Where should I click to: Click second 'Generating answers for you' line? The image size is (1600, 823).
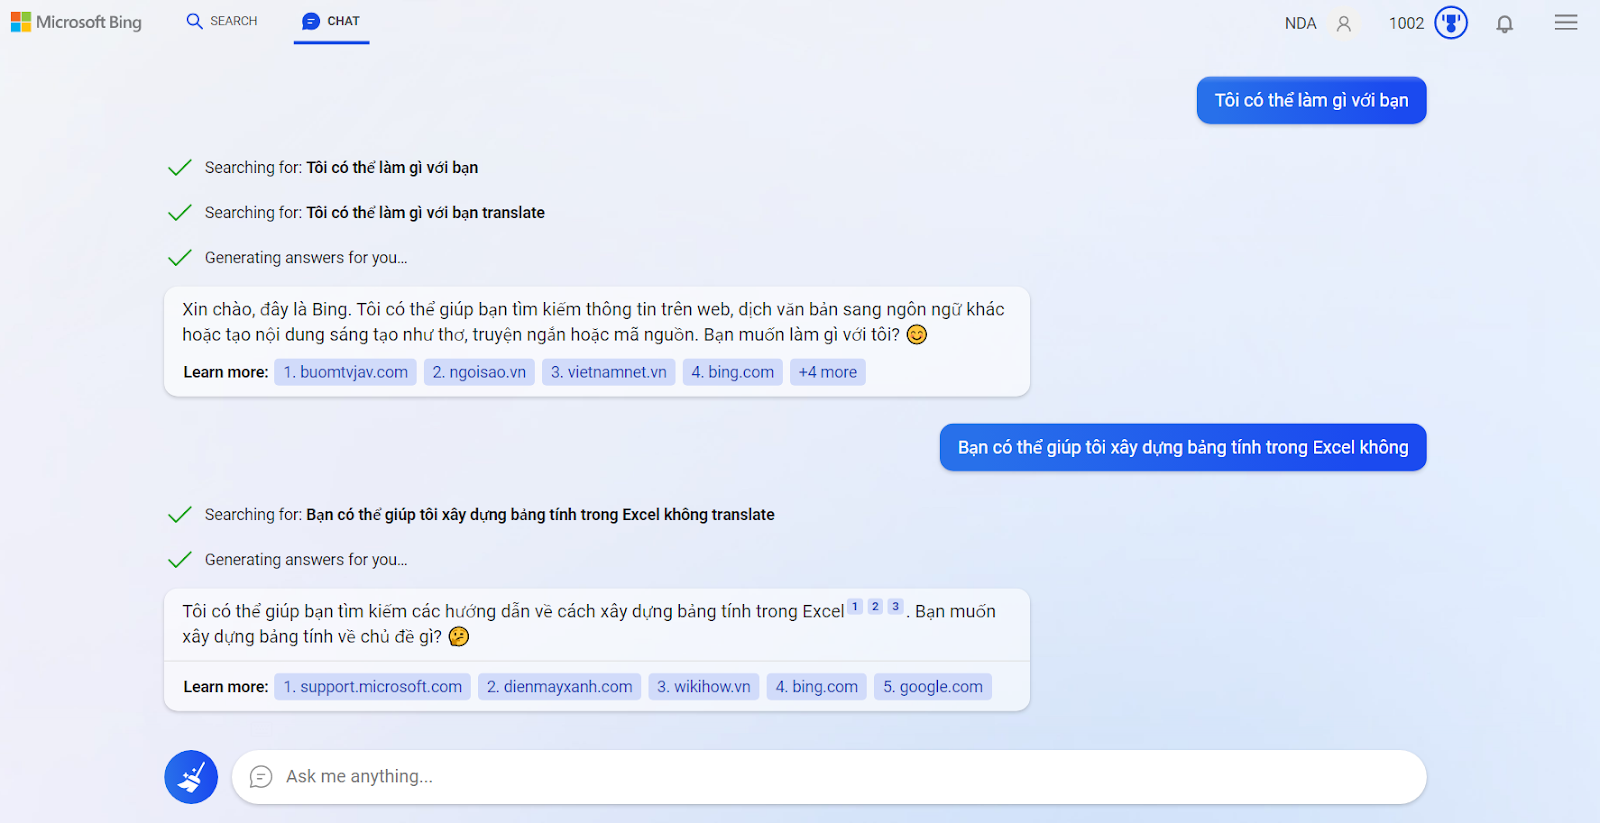tap(306, 560)
